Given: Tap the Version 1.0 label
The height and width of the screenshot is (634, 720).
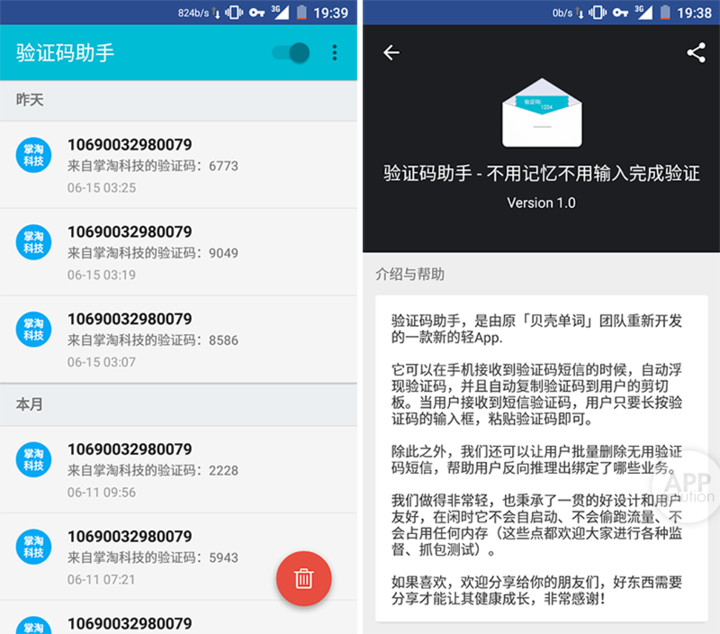Looking at the screenshot, I should tap(541, 203).
